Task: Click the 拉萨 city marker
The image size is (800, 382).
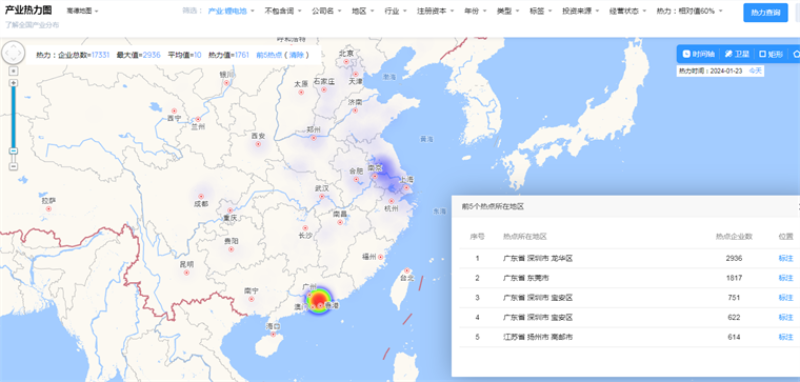Action: pyautogui.click(x=49, y=209)
